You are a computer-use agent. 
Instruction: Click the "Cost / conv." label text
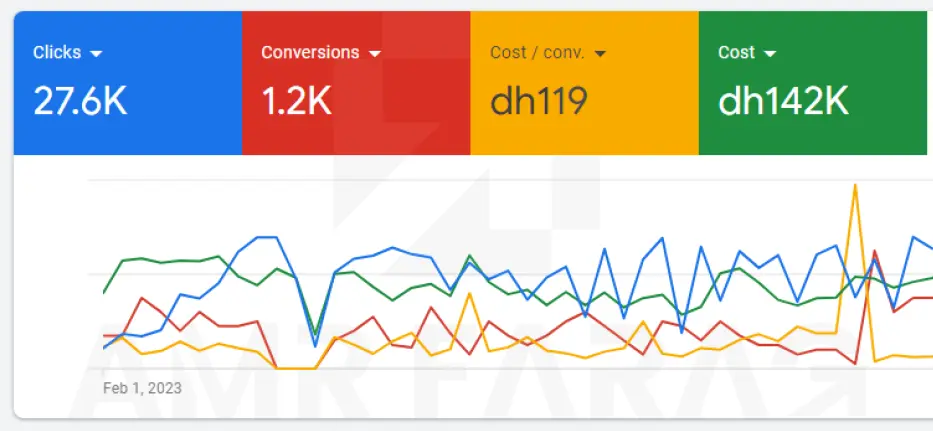point(537,52)
